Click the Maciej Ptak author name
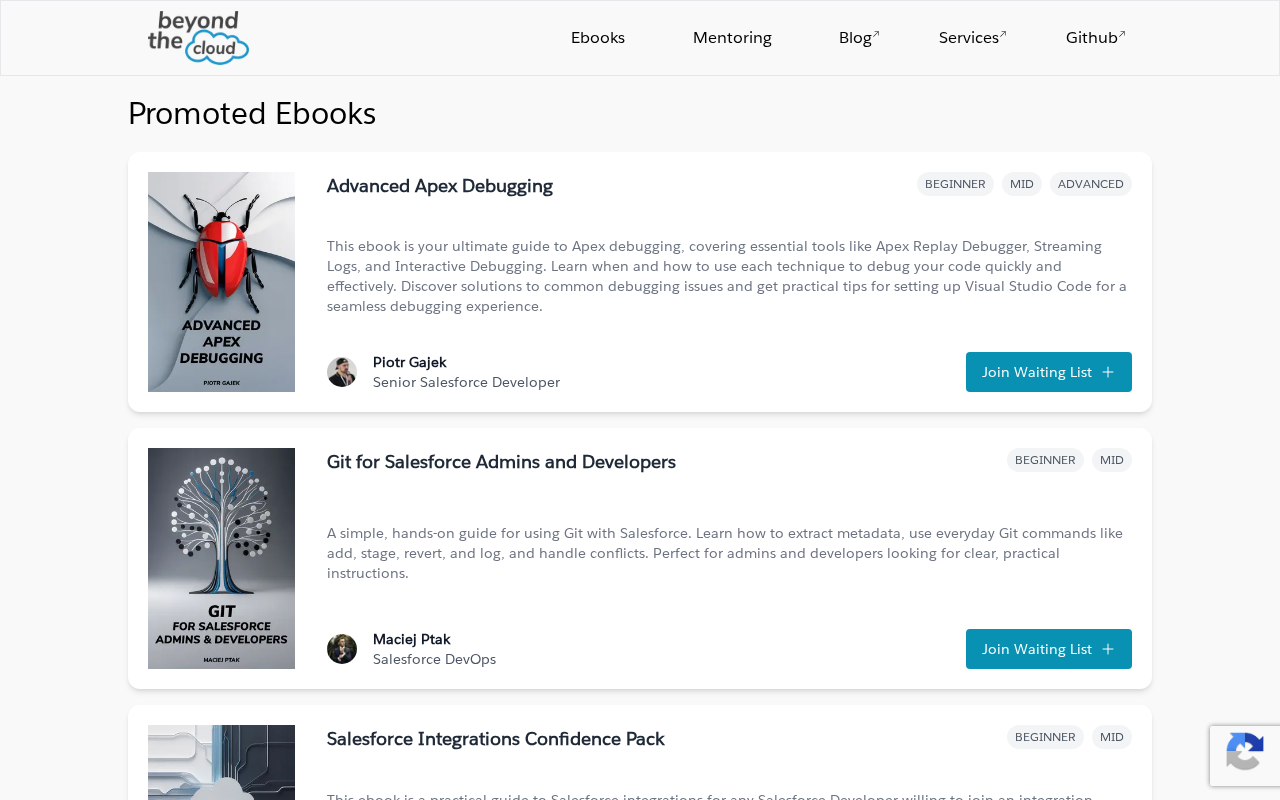The height and width of the screenshot is (800, 1280). 412,639
